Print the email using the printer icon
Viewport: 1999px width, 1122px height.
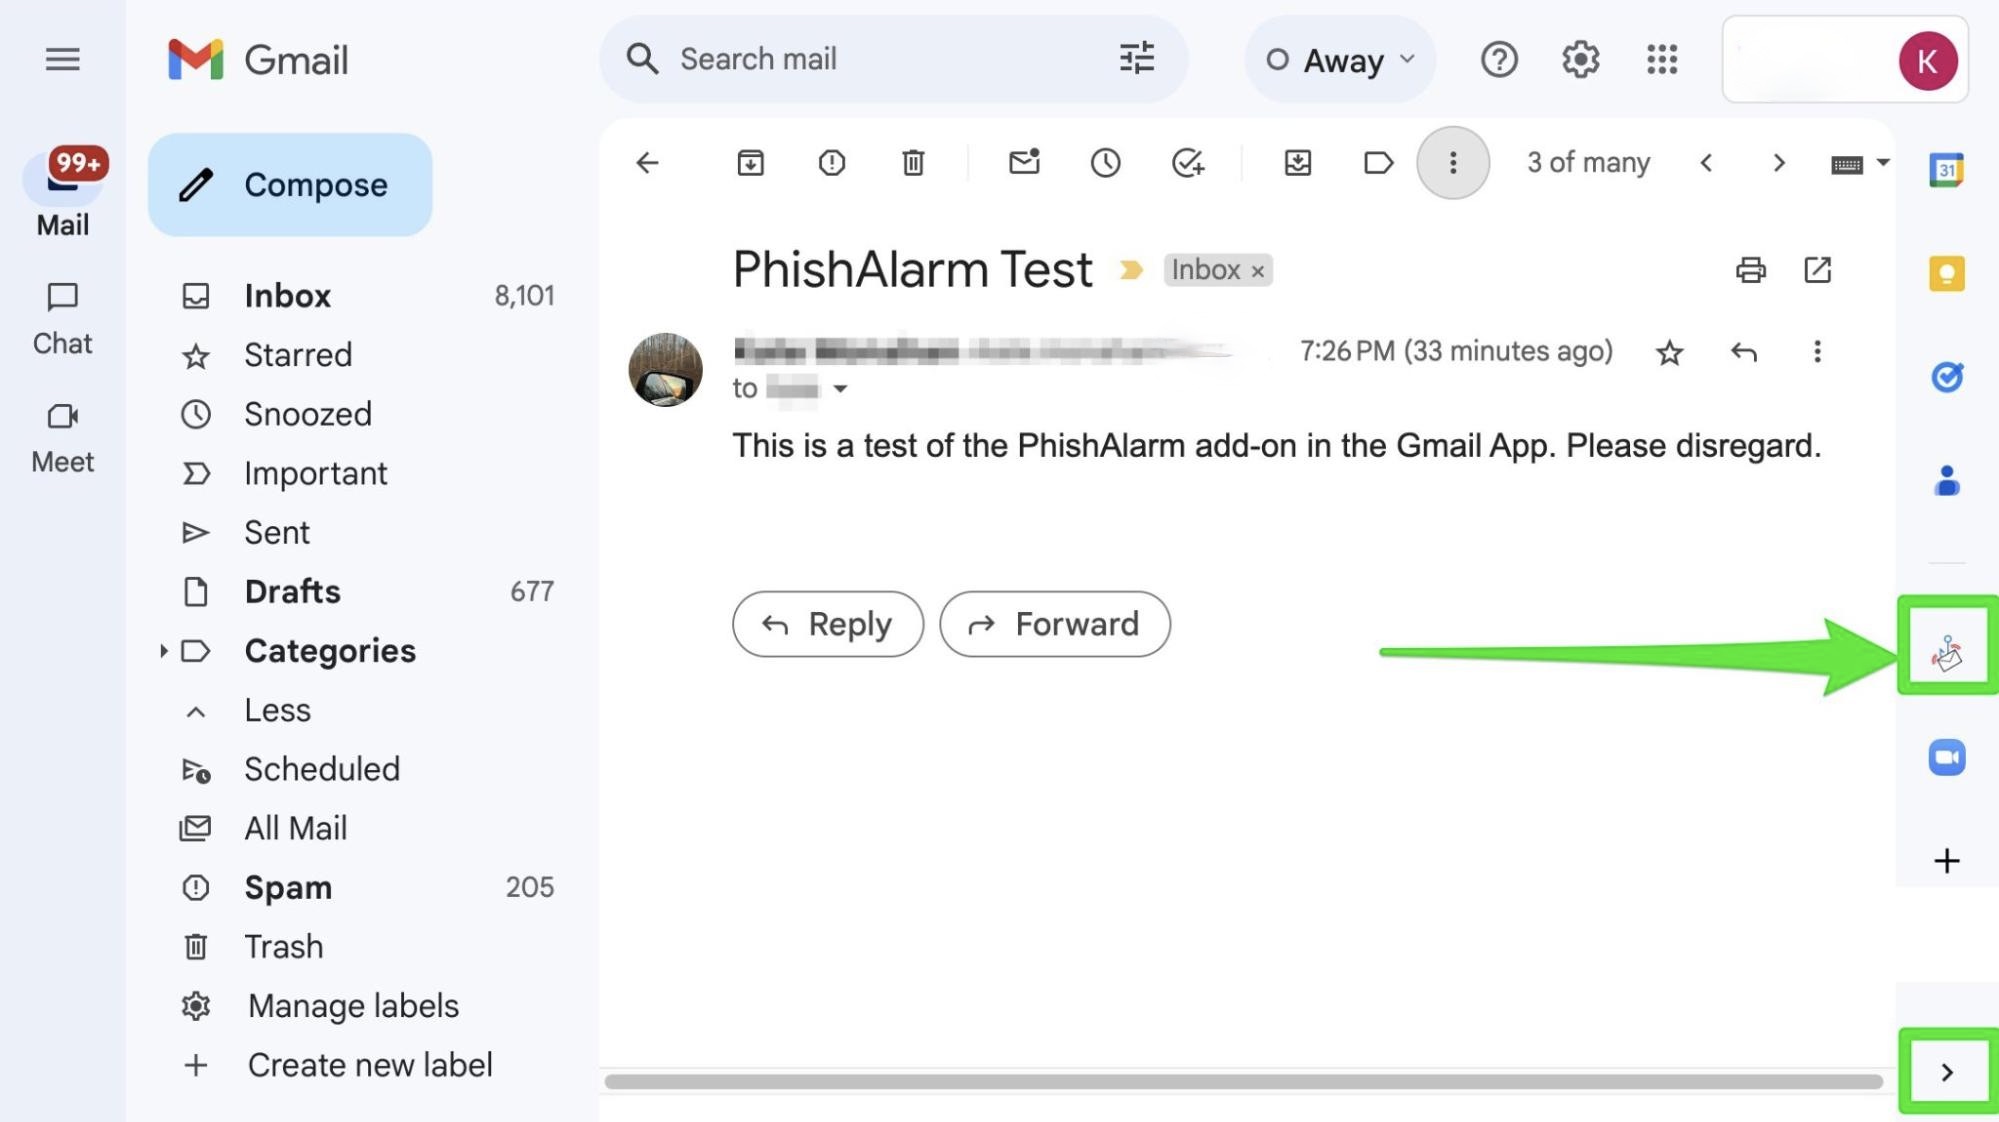click(1750, 270)
